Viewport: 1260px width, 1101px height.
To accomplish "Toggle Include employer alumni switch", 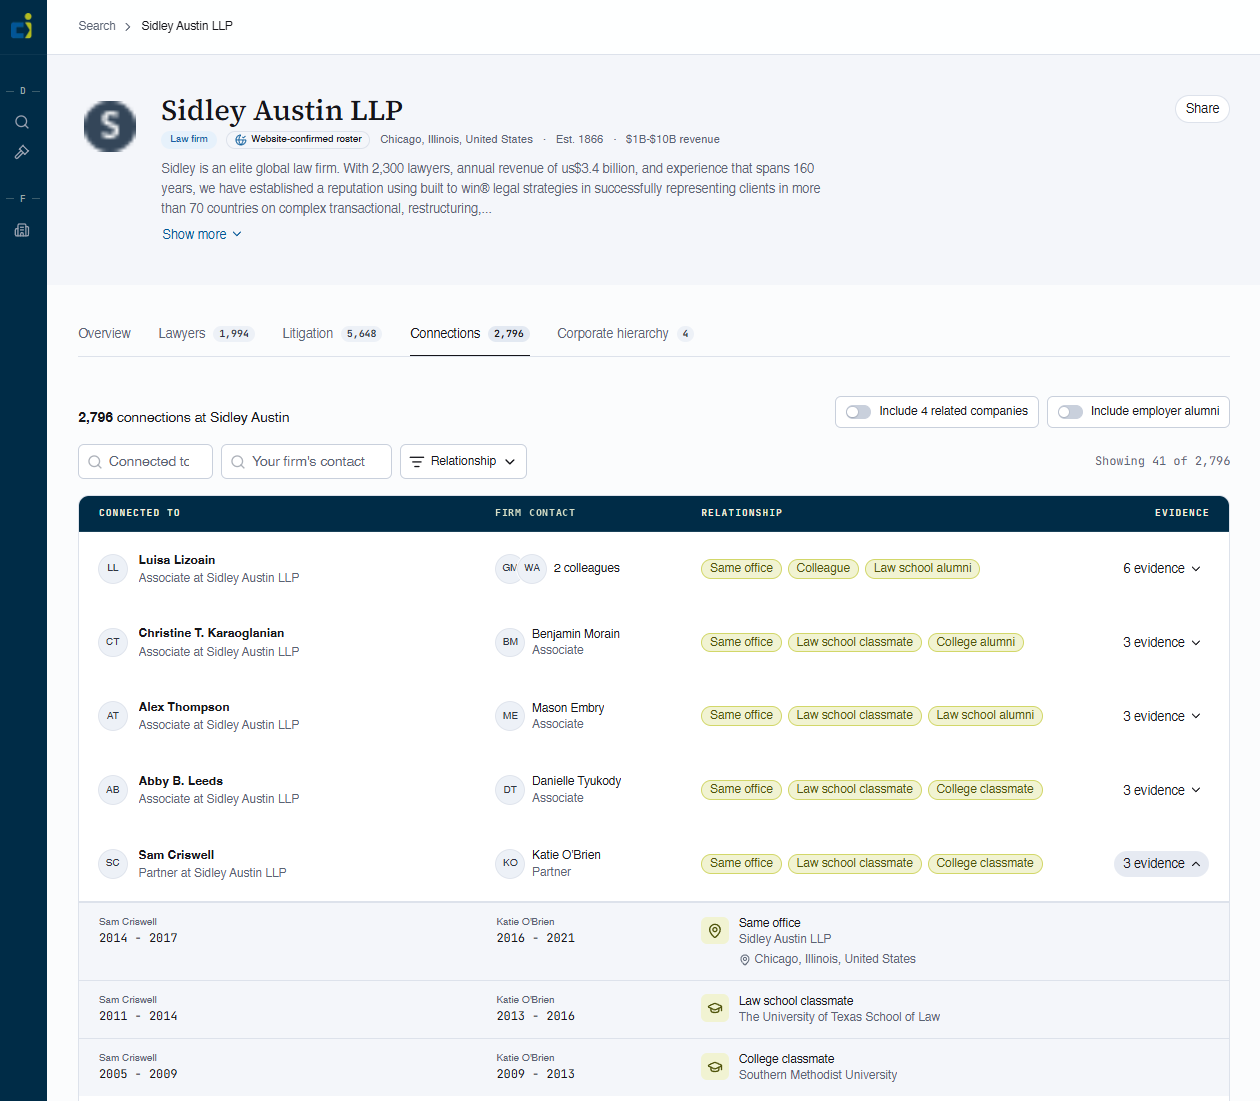I will [x=1070, y=412].
